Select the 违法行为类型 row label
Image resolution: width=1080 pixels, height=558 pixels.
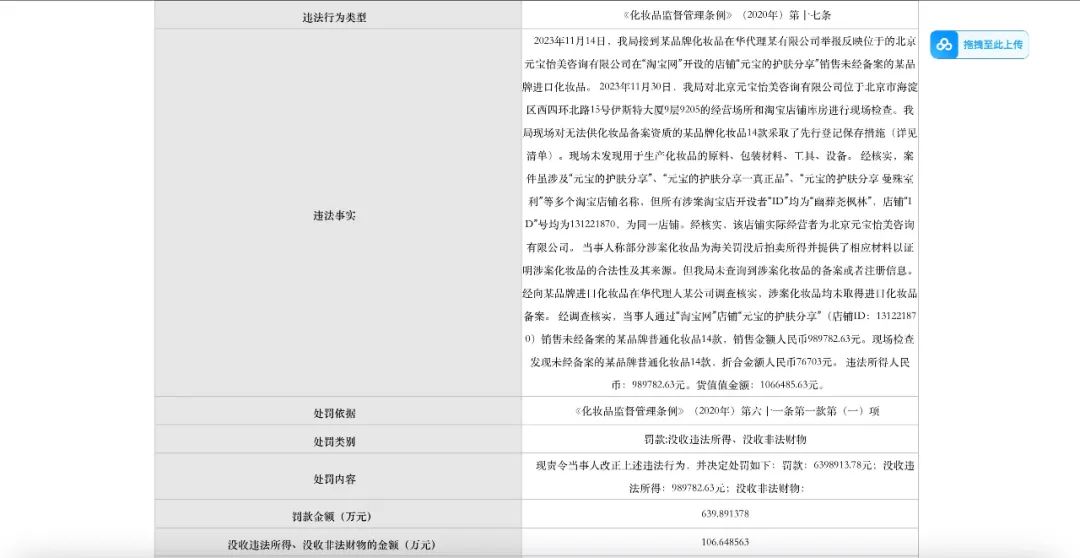coord(334,18)
